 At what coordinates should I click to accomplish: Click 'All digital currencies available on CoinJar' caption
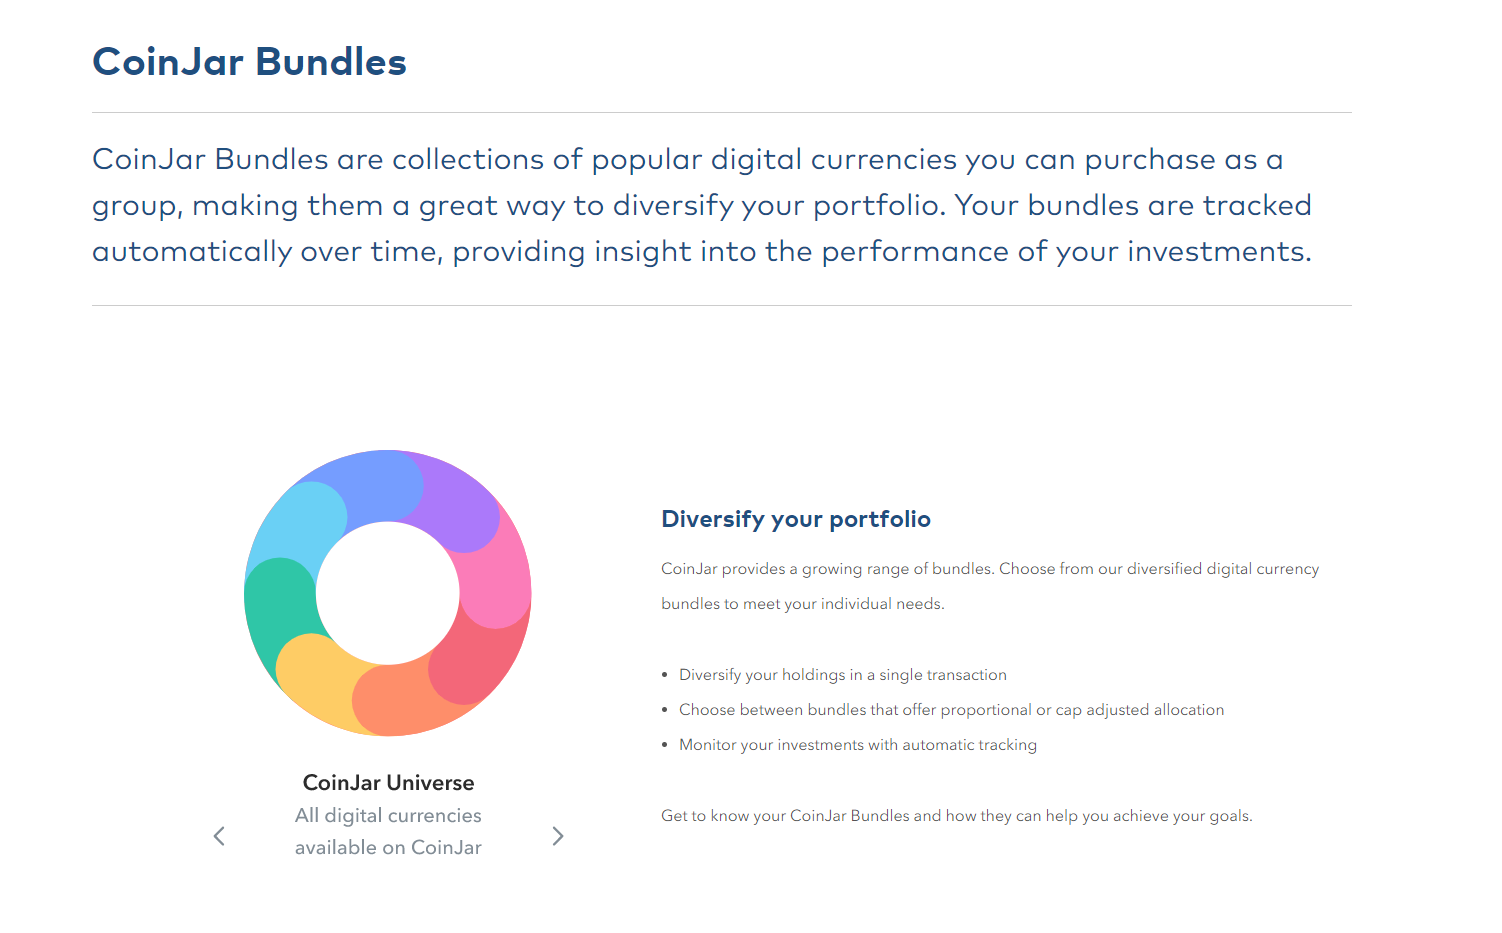pos(388,831)
